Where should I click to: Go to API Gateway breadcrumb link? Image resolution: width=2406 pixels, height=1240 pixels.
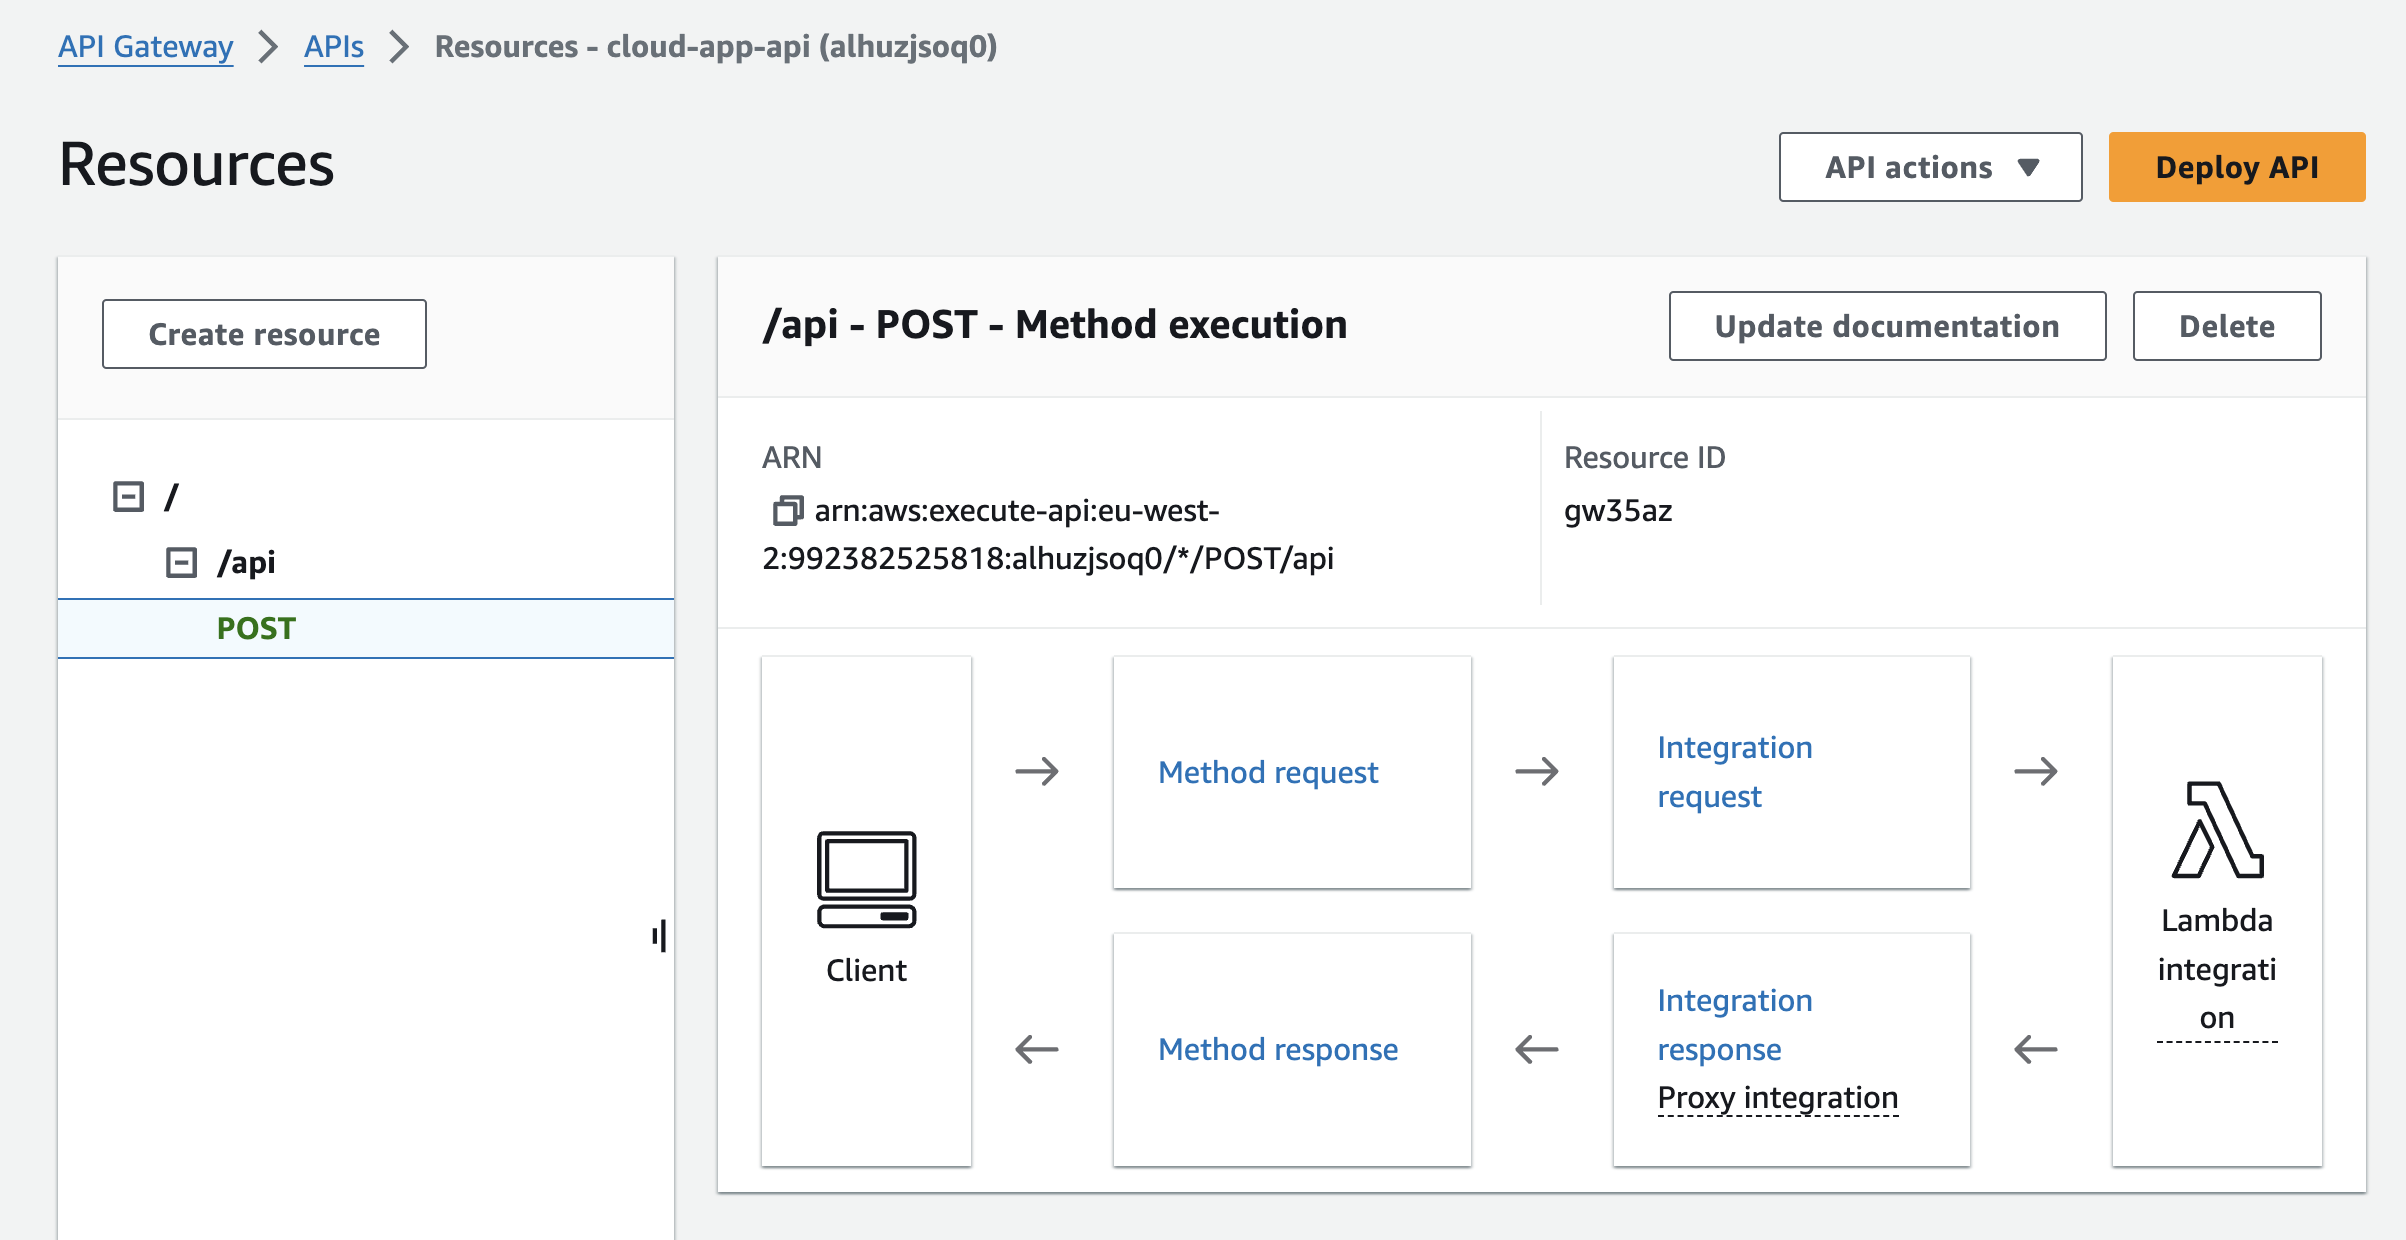145,46
